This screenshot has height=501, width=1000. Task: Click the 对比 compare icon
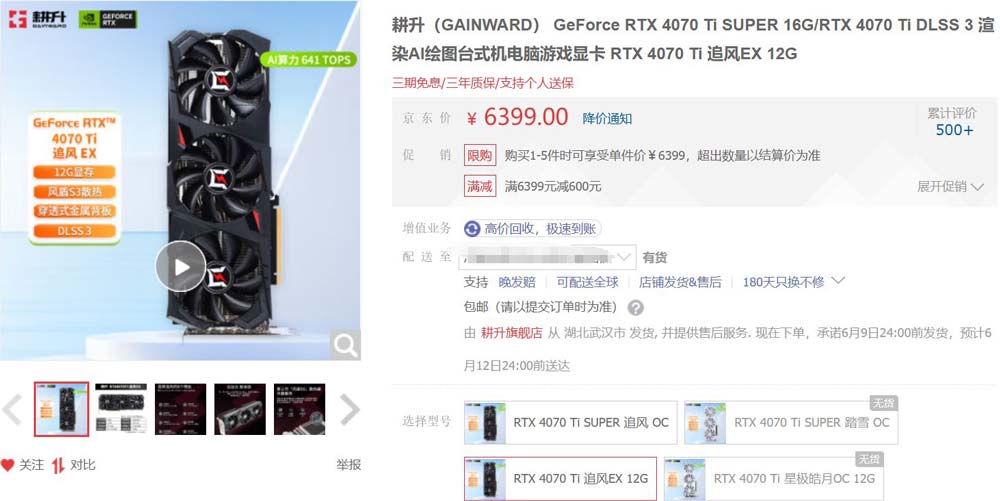[58, 465]
